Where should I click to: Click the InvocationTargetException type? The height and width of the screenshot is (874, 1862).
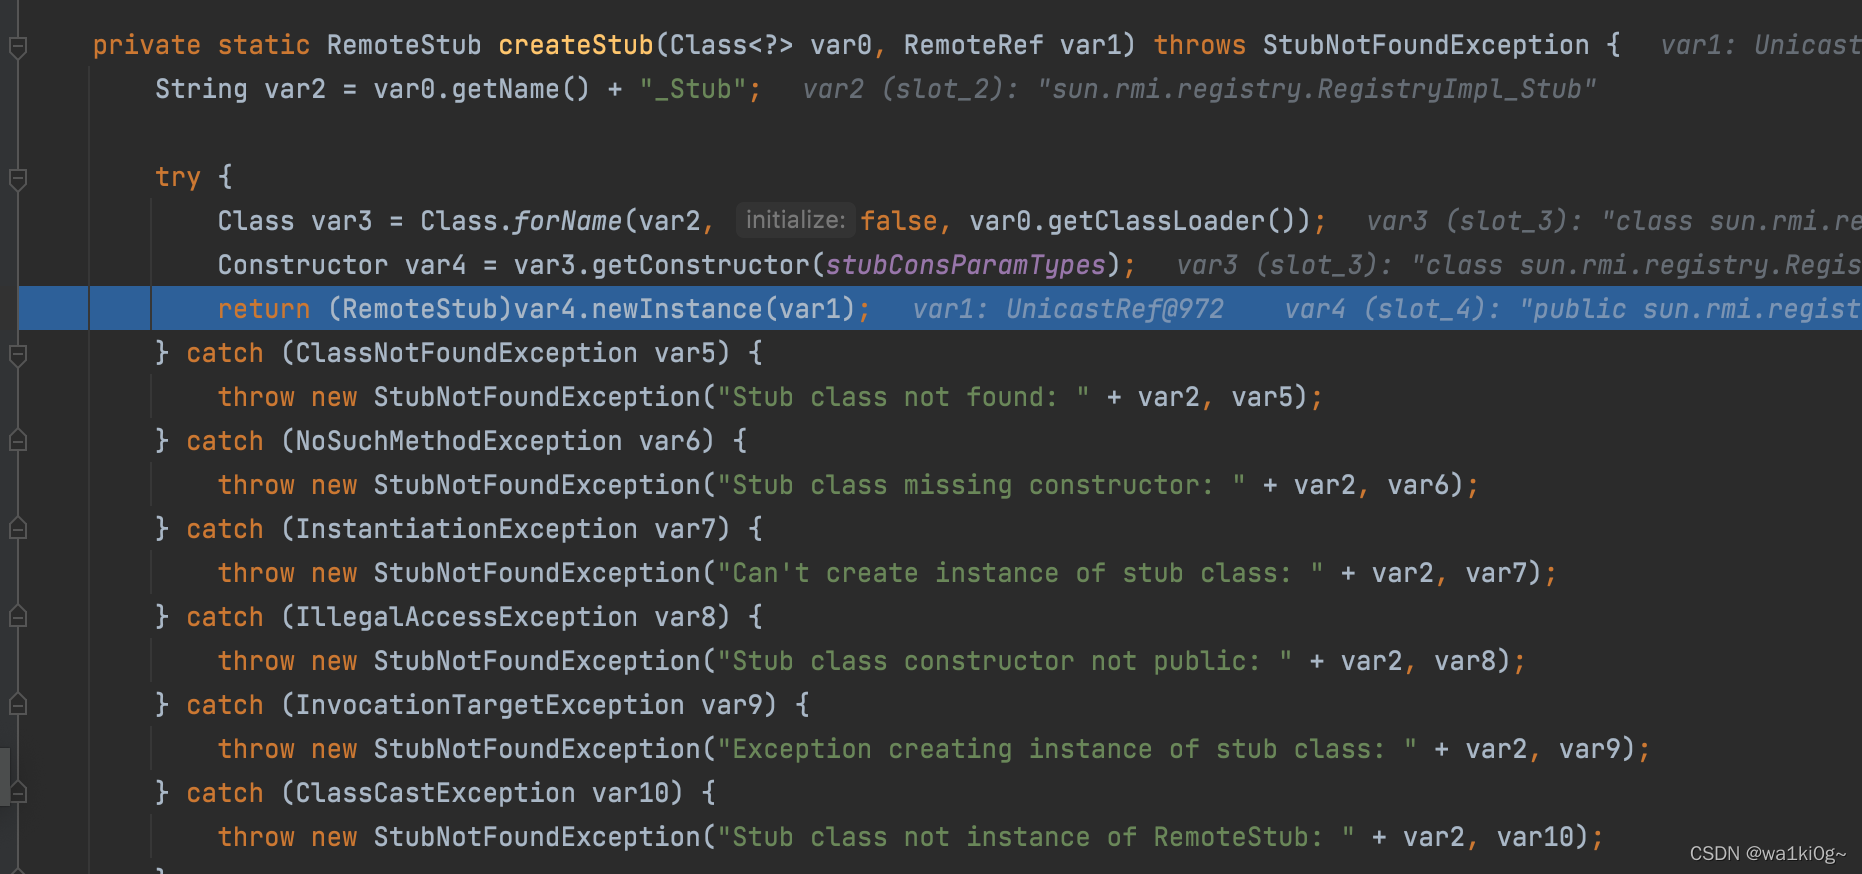[x=490, y=705]
